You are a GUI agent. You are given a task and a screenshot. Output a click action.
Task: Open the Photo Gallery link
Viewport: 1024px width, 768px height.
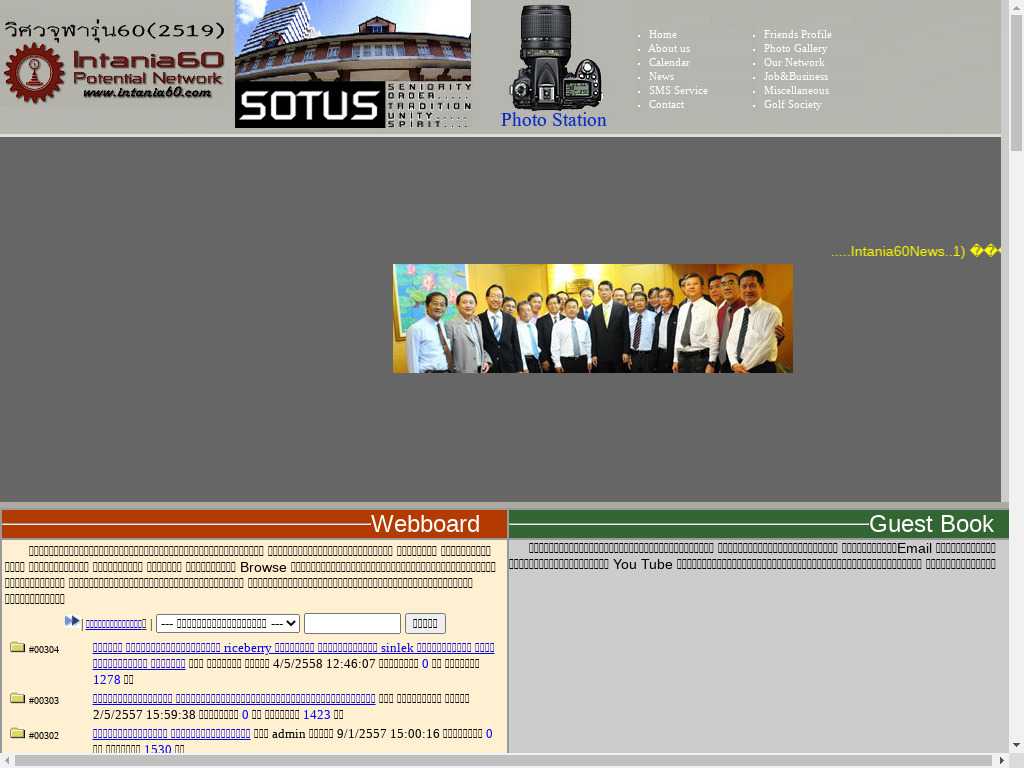click(795, 48)
